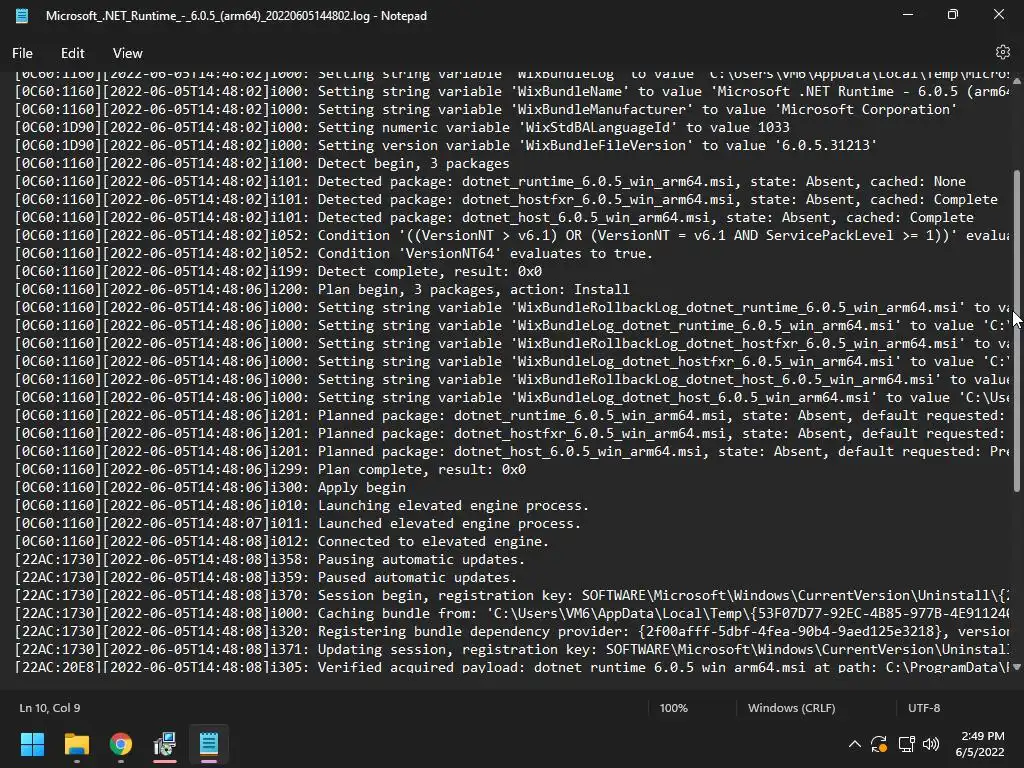Click Planned package dotnet_host_6.0.5 line

[511, 451]
